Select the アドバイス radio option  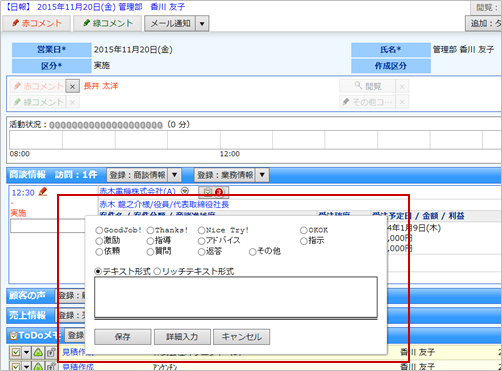[x=201, y=241]
